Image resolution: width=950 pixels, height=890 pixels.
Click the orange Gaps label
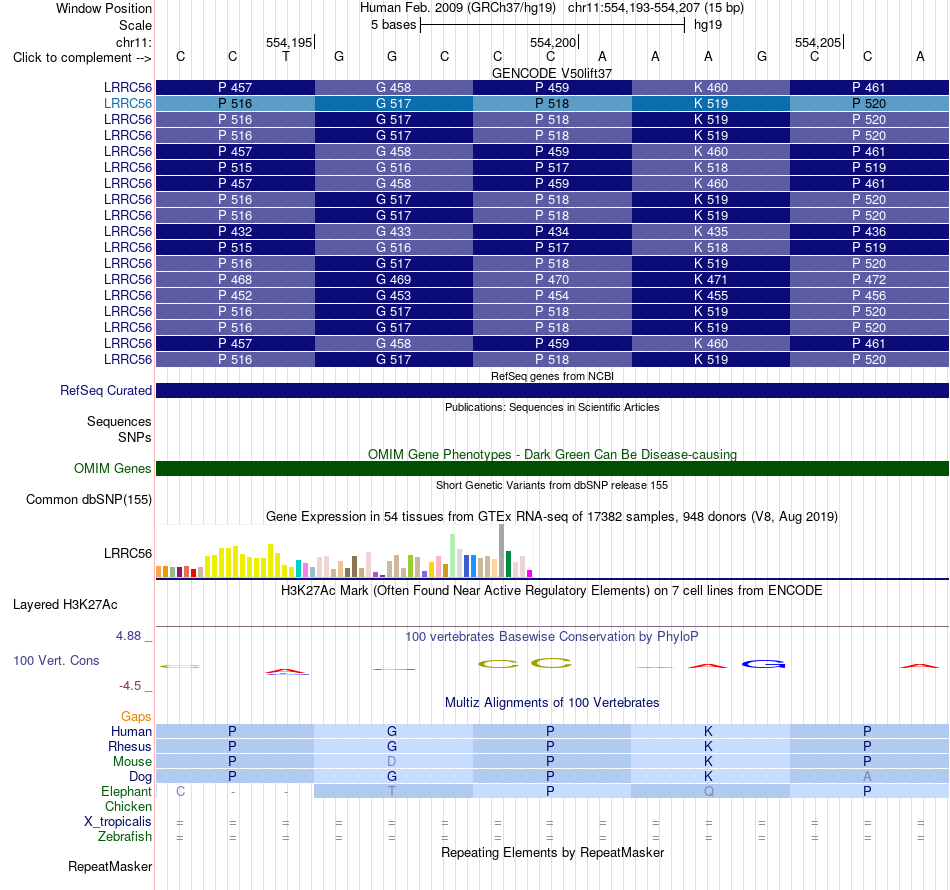[136, 717]
